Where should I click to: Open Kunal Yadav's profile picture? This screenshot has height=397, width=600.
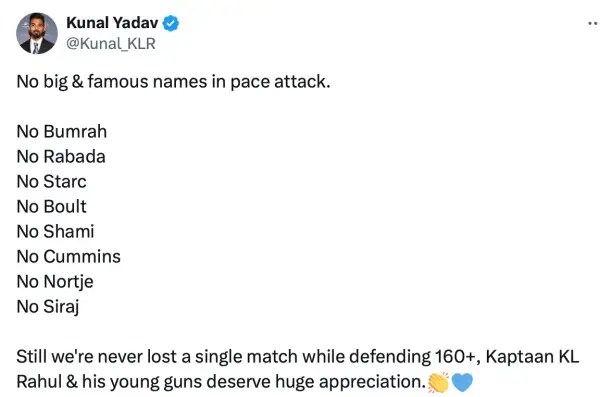pyautogui.click(x=37, y=33)
